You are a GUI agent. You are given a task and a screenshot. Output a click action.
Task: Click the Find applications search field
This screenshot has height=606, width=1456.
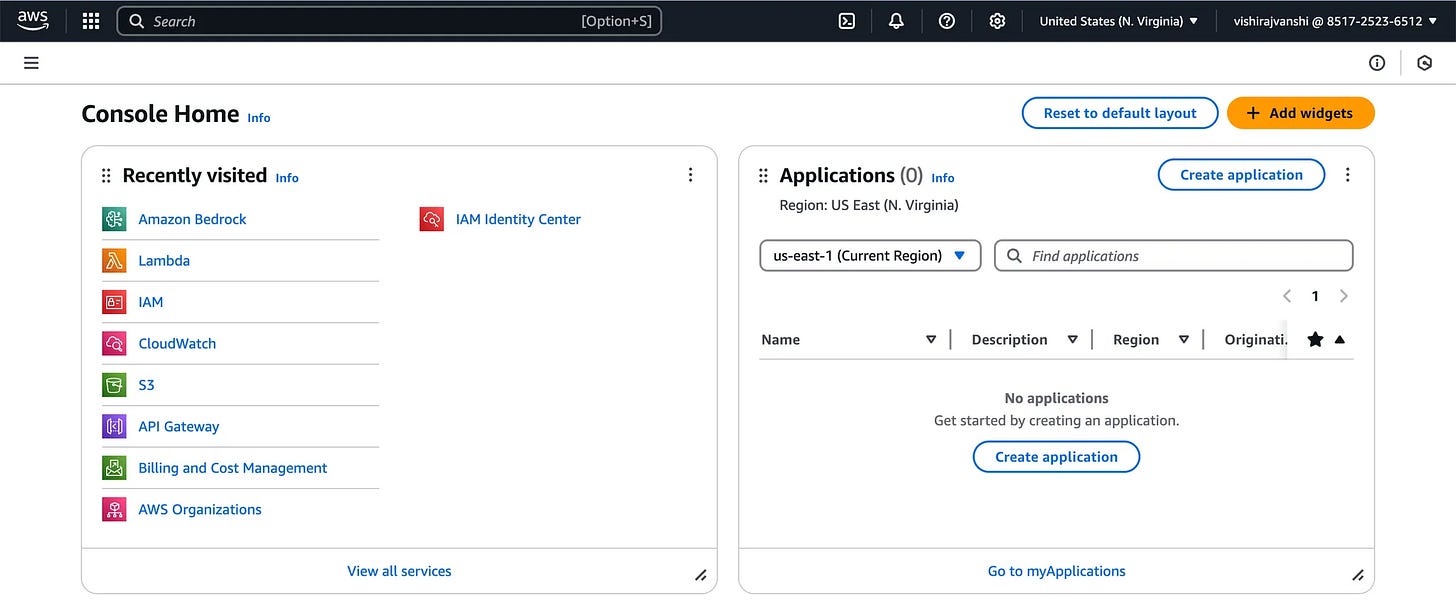1173,256
